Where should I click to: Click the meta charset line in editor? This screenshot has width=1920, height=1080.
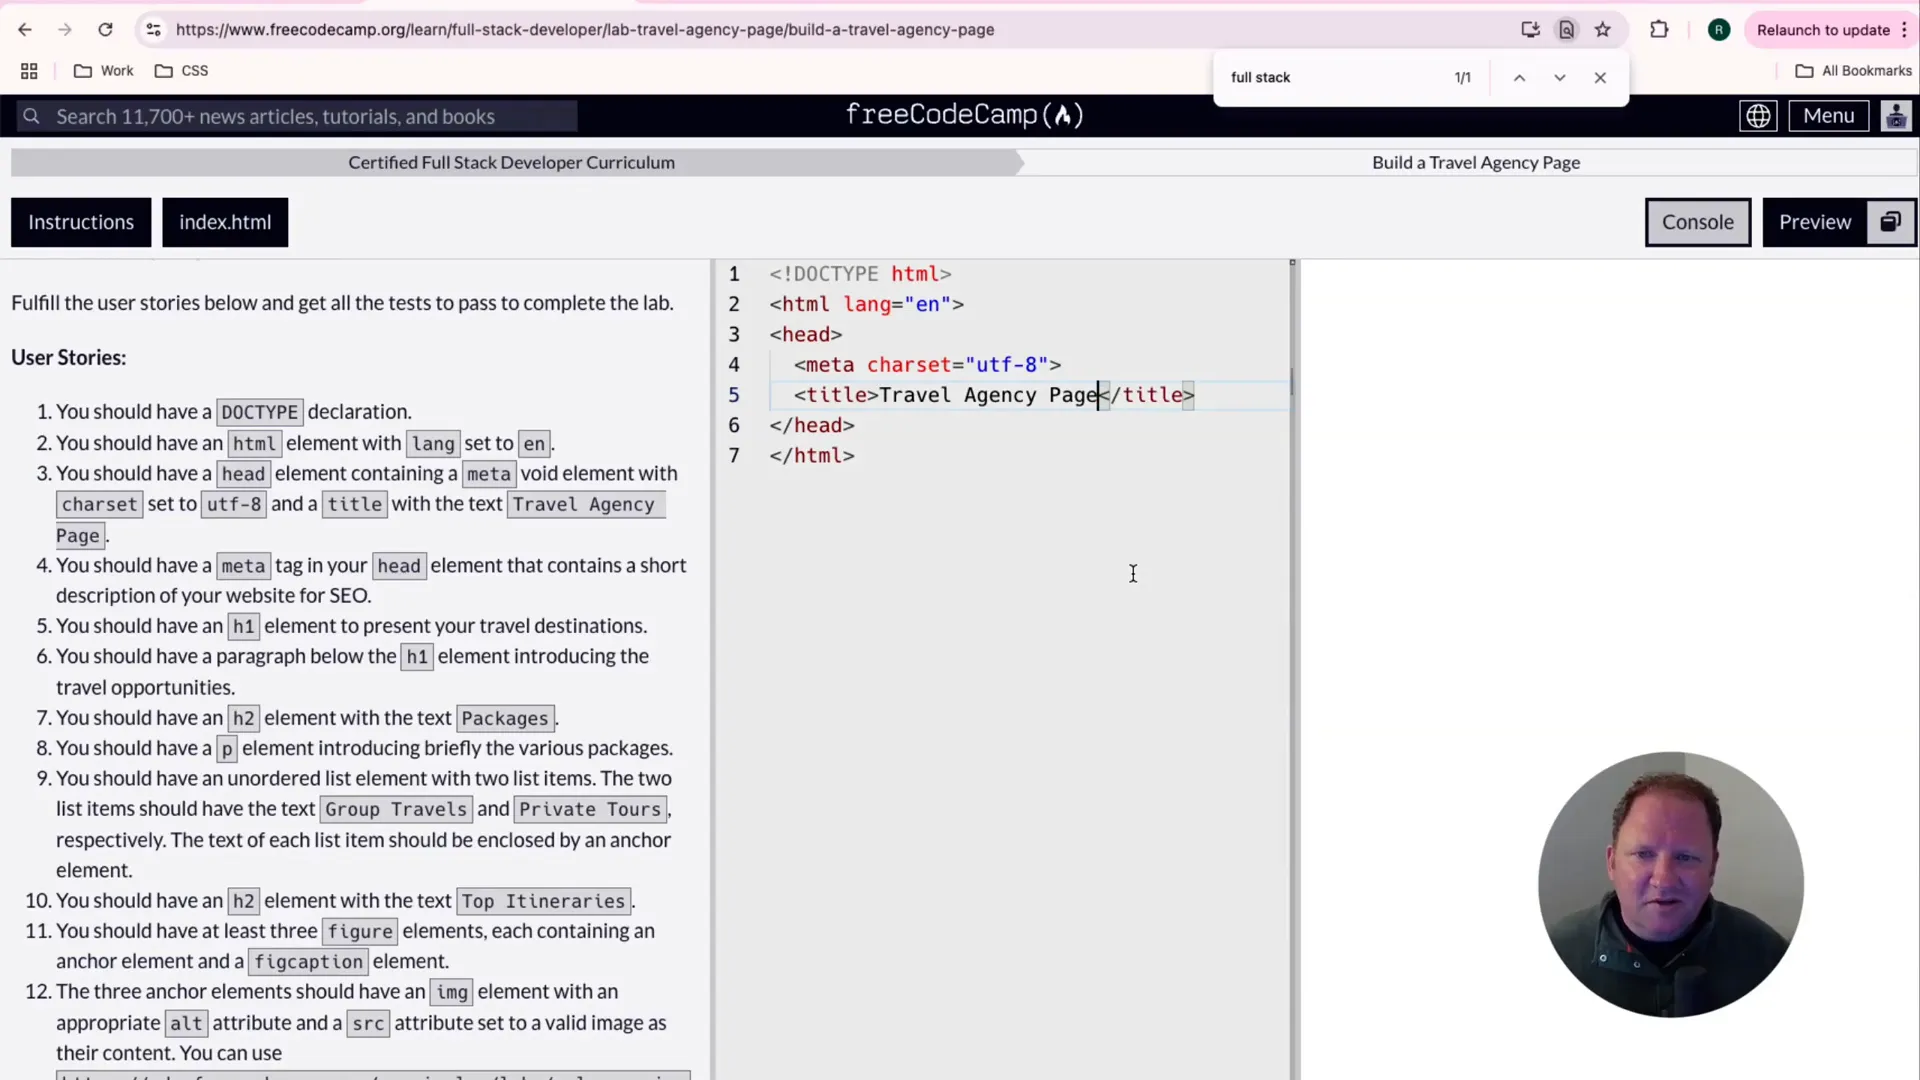click(927, 365)
